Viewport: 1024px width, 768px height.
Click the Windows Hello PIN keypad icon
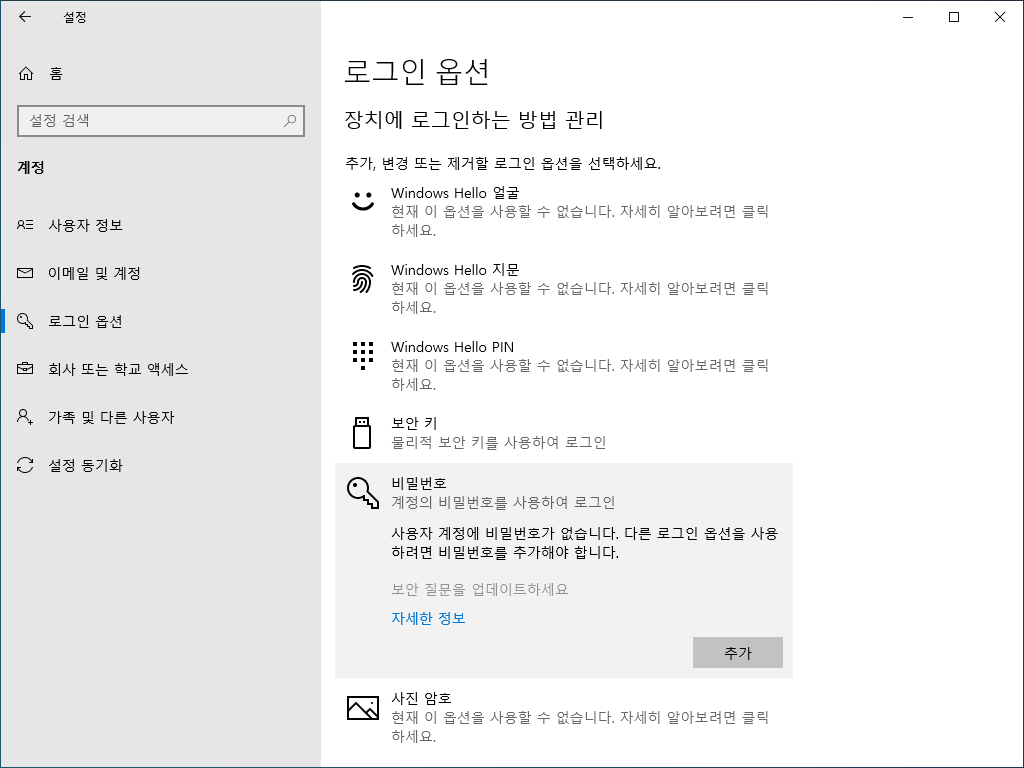362,356
